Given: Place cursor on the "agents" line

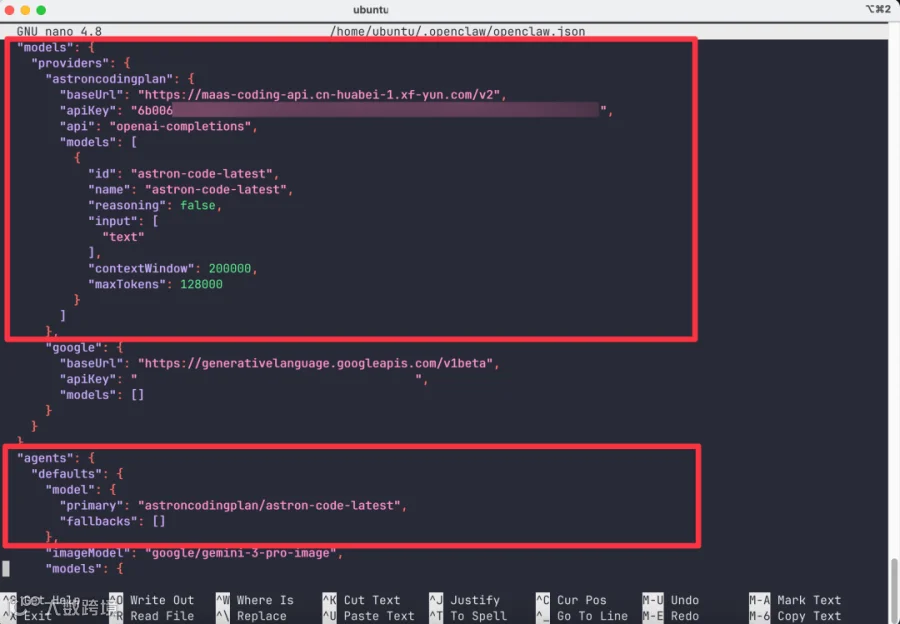Looking at the screenshot, I should click(56, 458).
